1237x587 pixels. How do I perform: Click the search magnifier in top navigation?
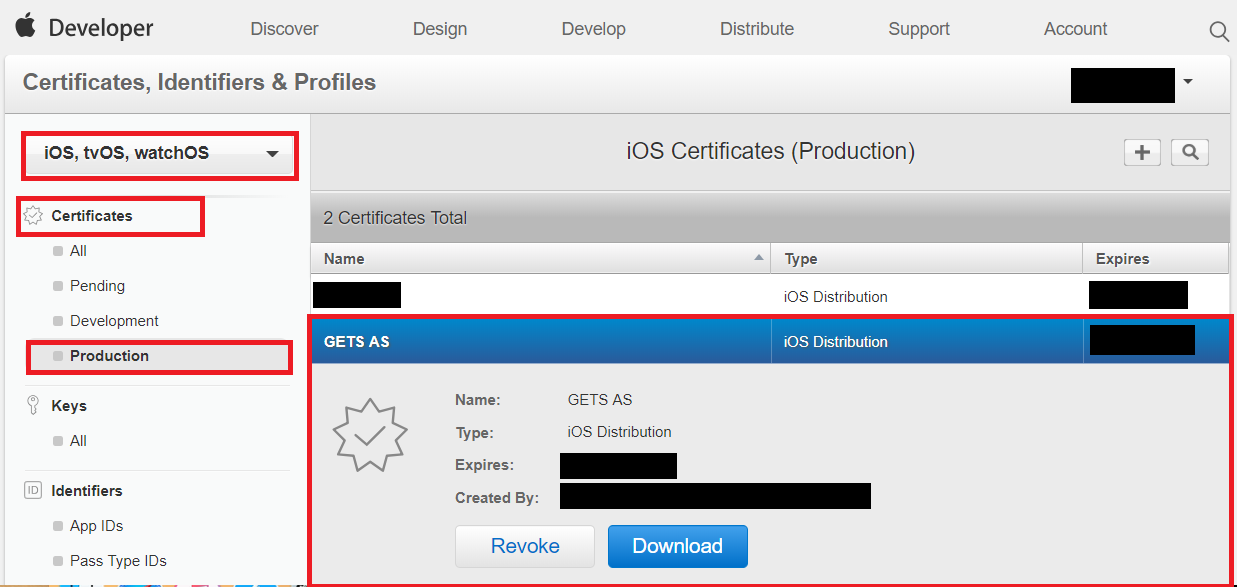click(1218, 31)
